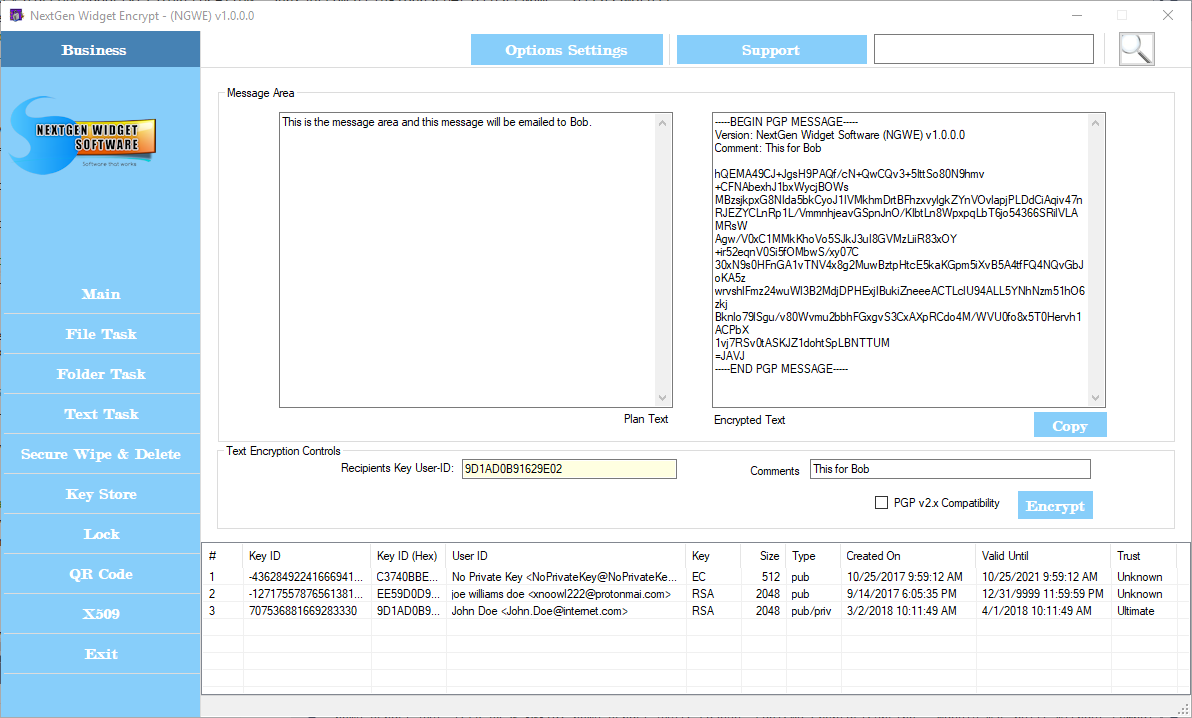Click the Key column header

(x=714, y=556)
